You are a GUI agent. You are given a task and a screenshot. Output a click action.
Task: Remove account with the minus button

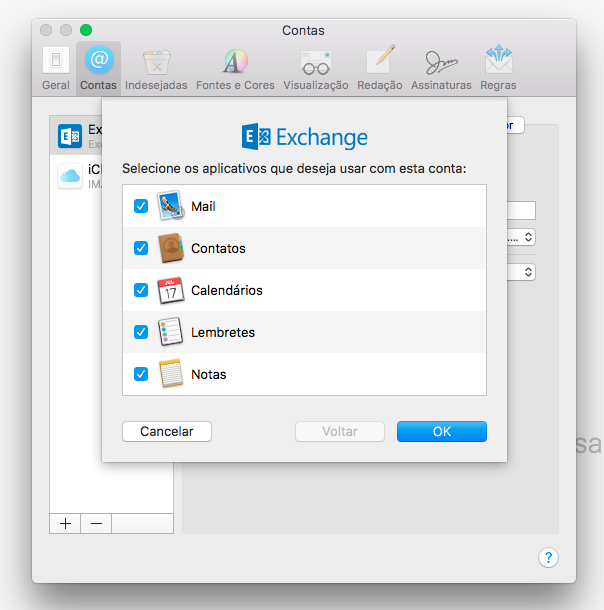click(x=96, y=523)
